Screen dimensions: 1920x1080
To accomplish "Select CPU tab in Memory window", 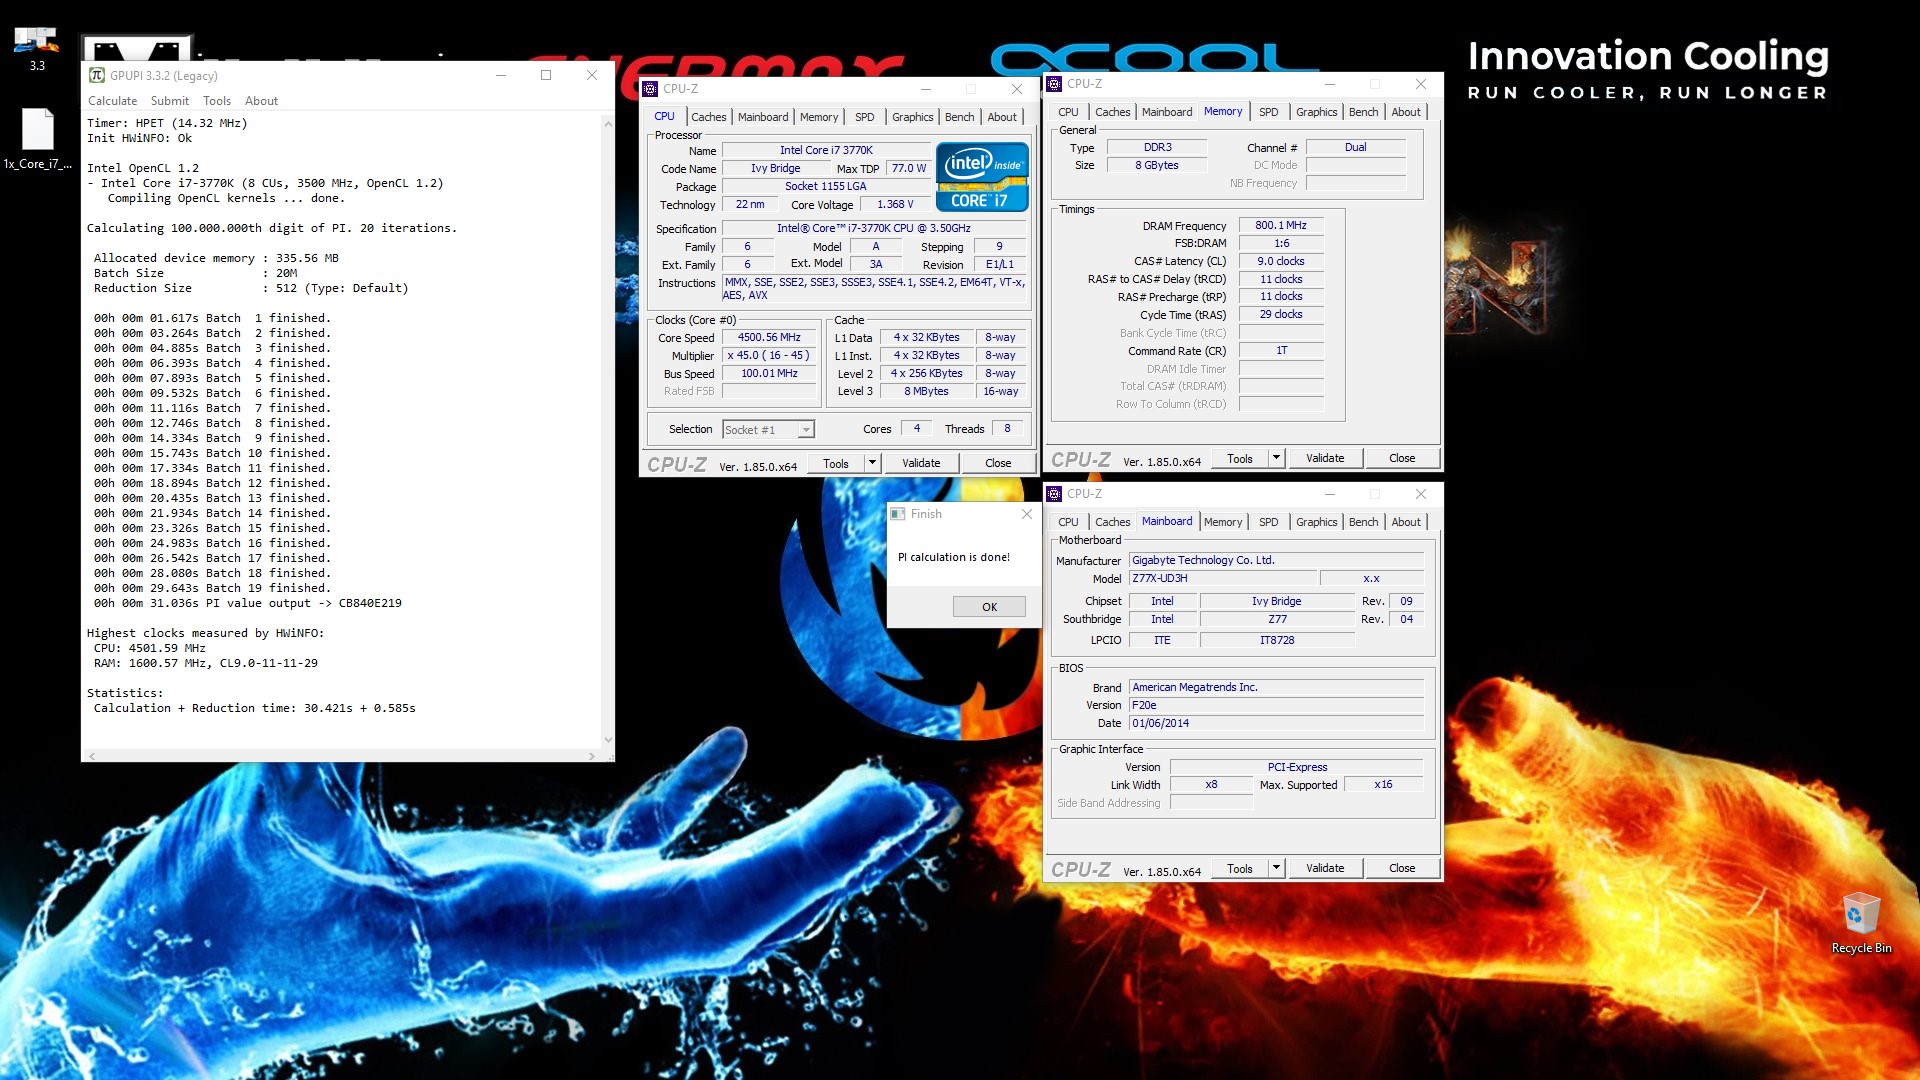I will pos(1068,112).
